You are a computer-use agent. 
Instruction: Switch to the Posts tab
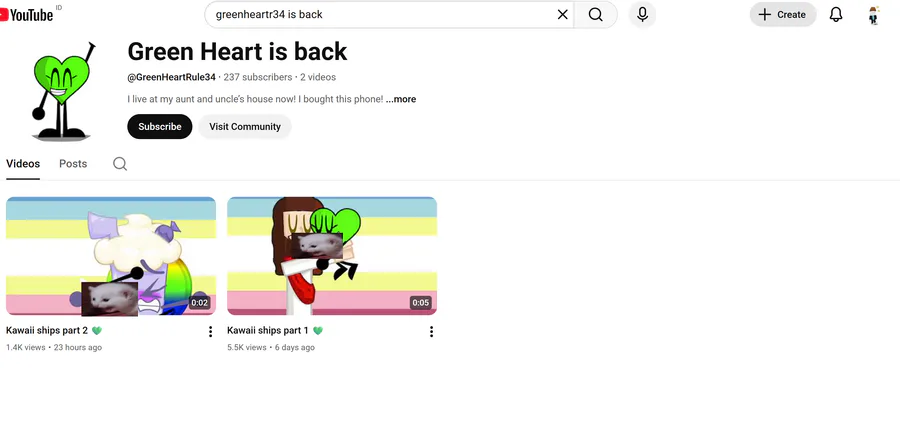(x=73, y=164)
